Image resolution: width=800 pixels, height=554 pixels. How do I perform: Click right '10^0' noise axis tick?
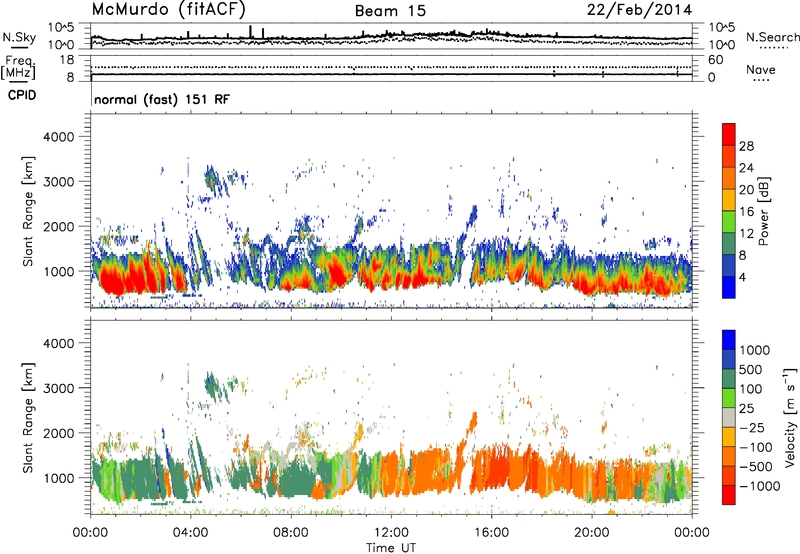[722, 45]
